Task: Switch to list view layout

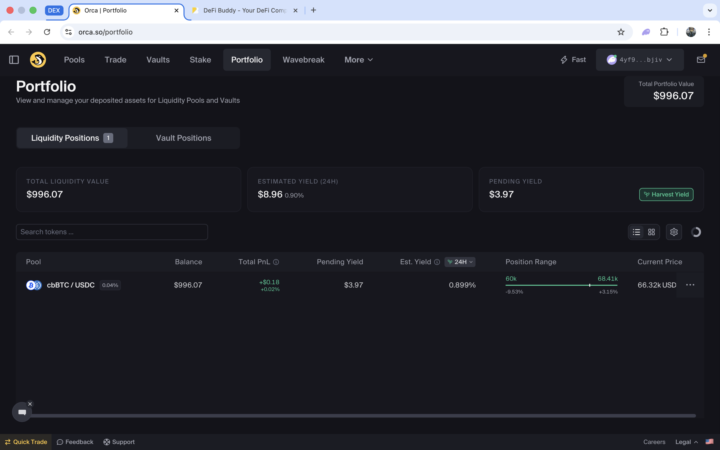Action: tap(636, 232)
